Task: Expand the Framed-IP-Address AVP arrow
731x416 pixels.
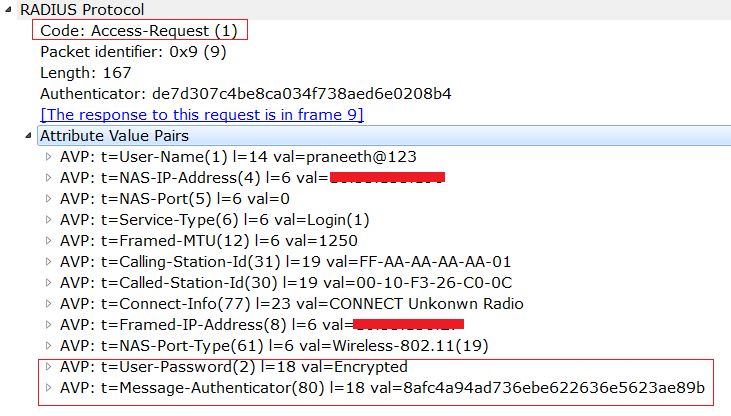Action: [47, 325]
